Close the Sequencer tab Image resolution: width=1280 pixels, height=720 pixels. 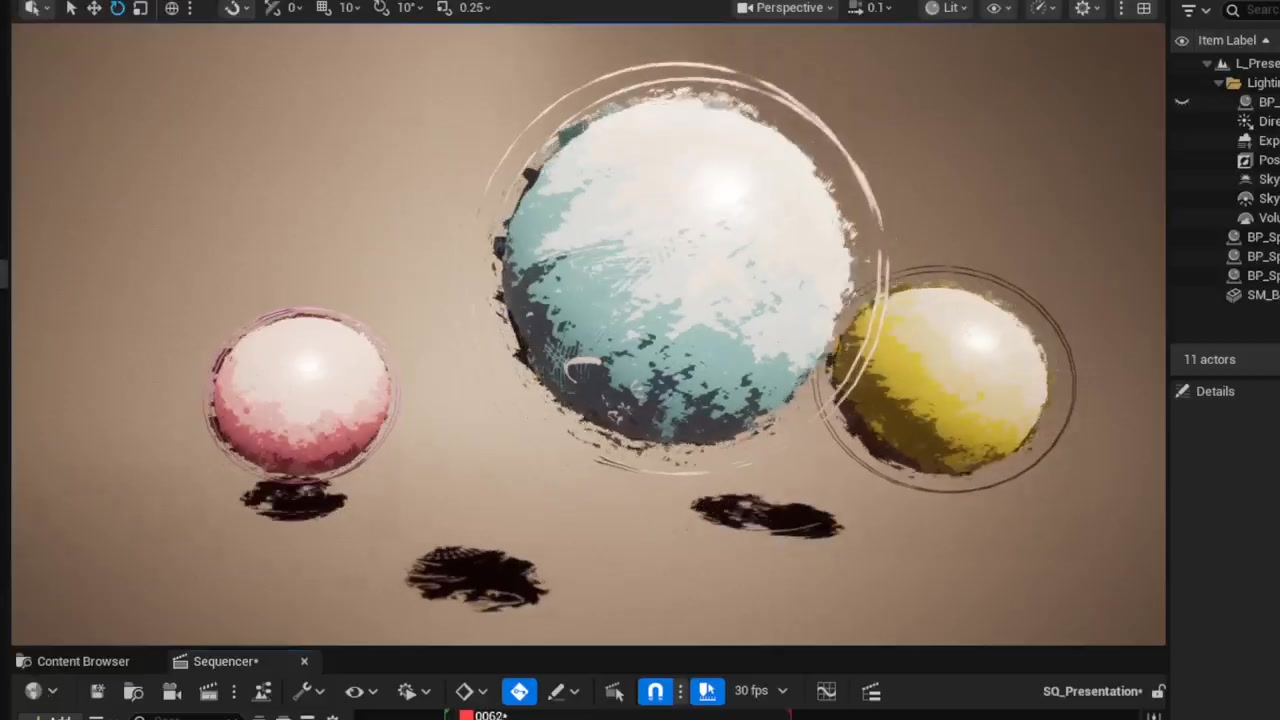305,661
